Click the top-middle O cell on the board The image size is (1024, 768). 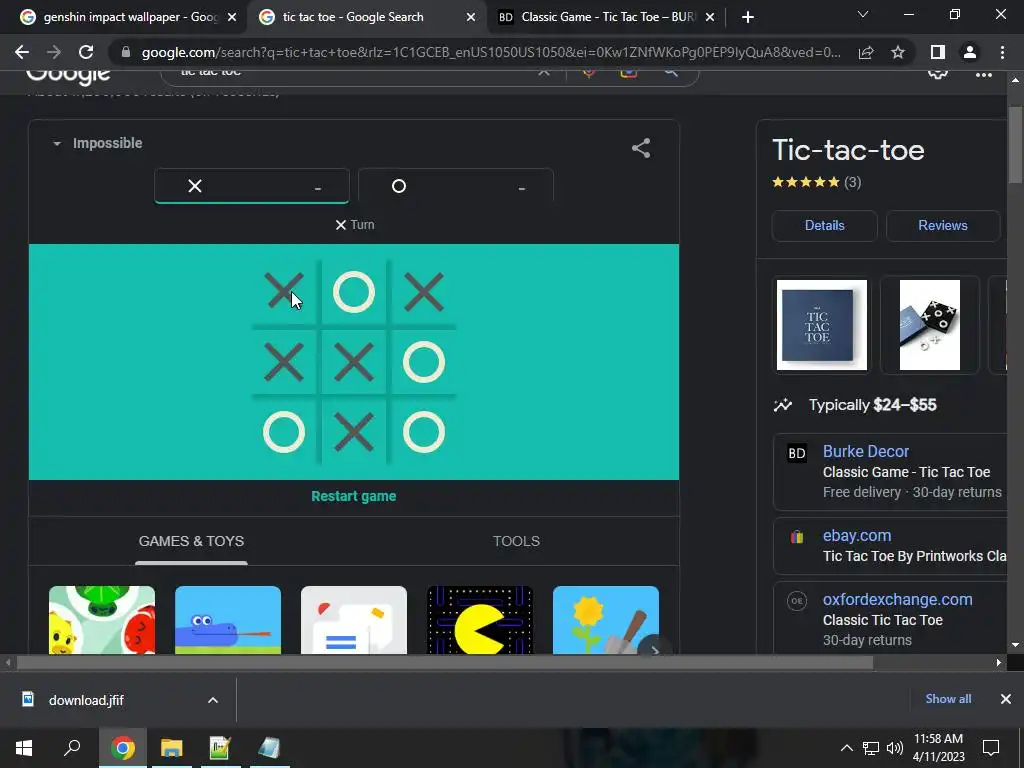[x=354, y=291]
